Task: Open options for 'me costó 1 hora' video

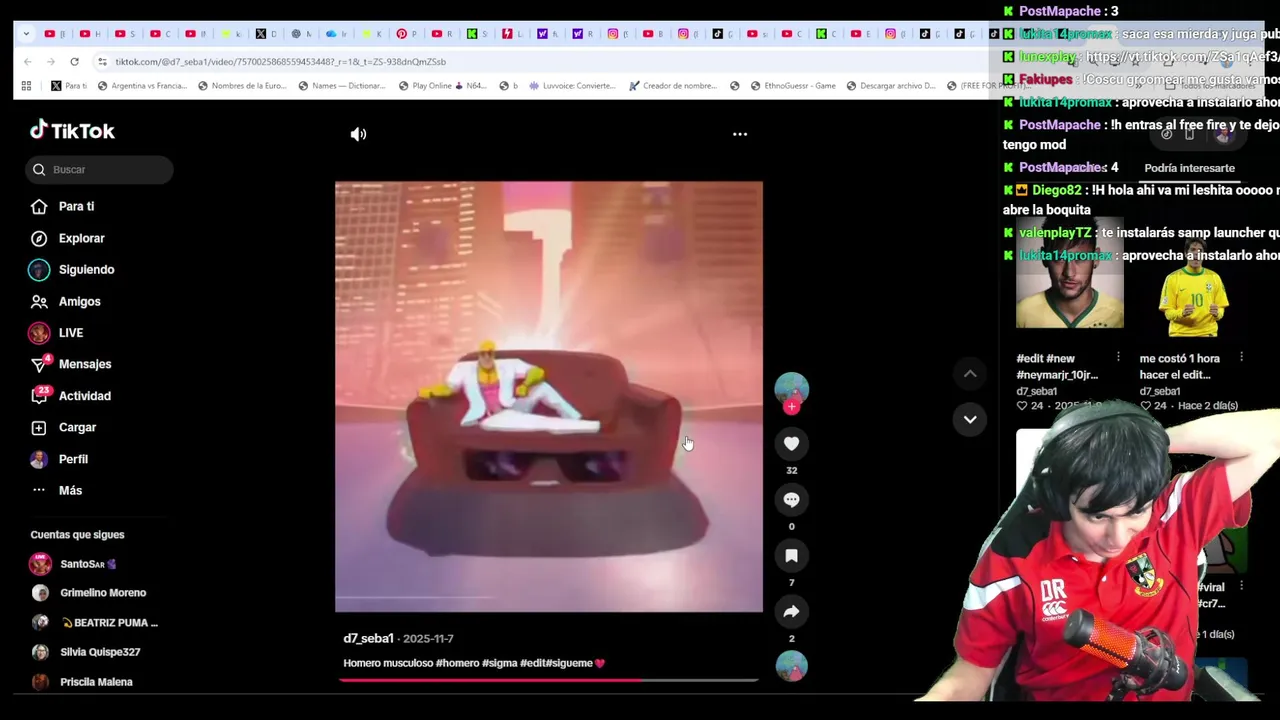Action: pyautogui.click(x=1241, y=357)
